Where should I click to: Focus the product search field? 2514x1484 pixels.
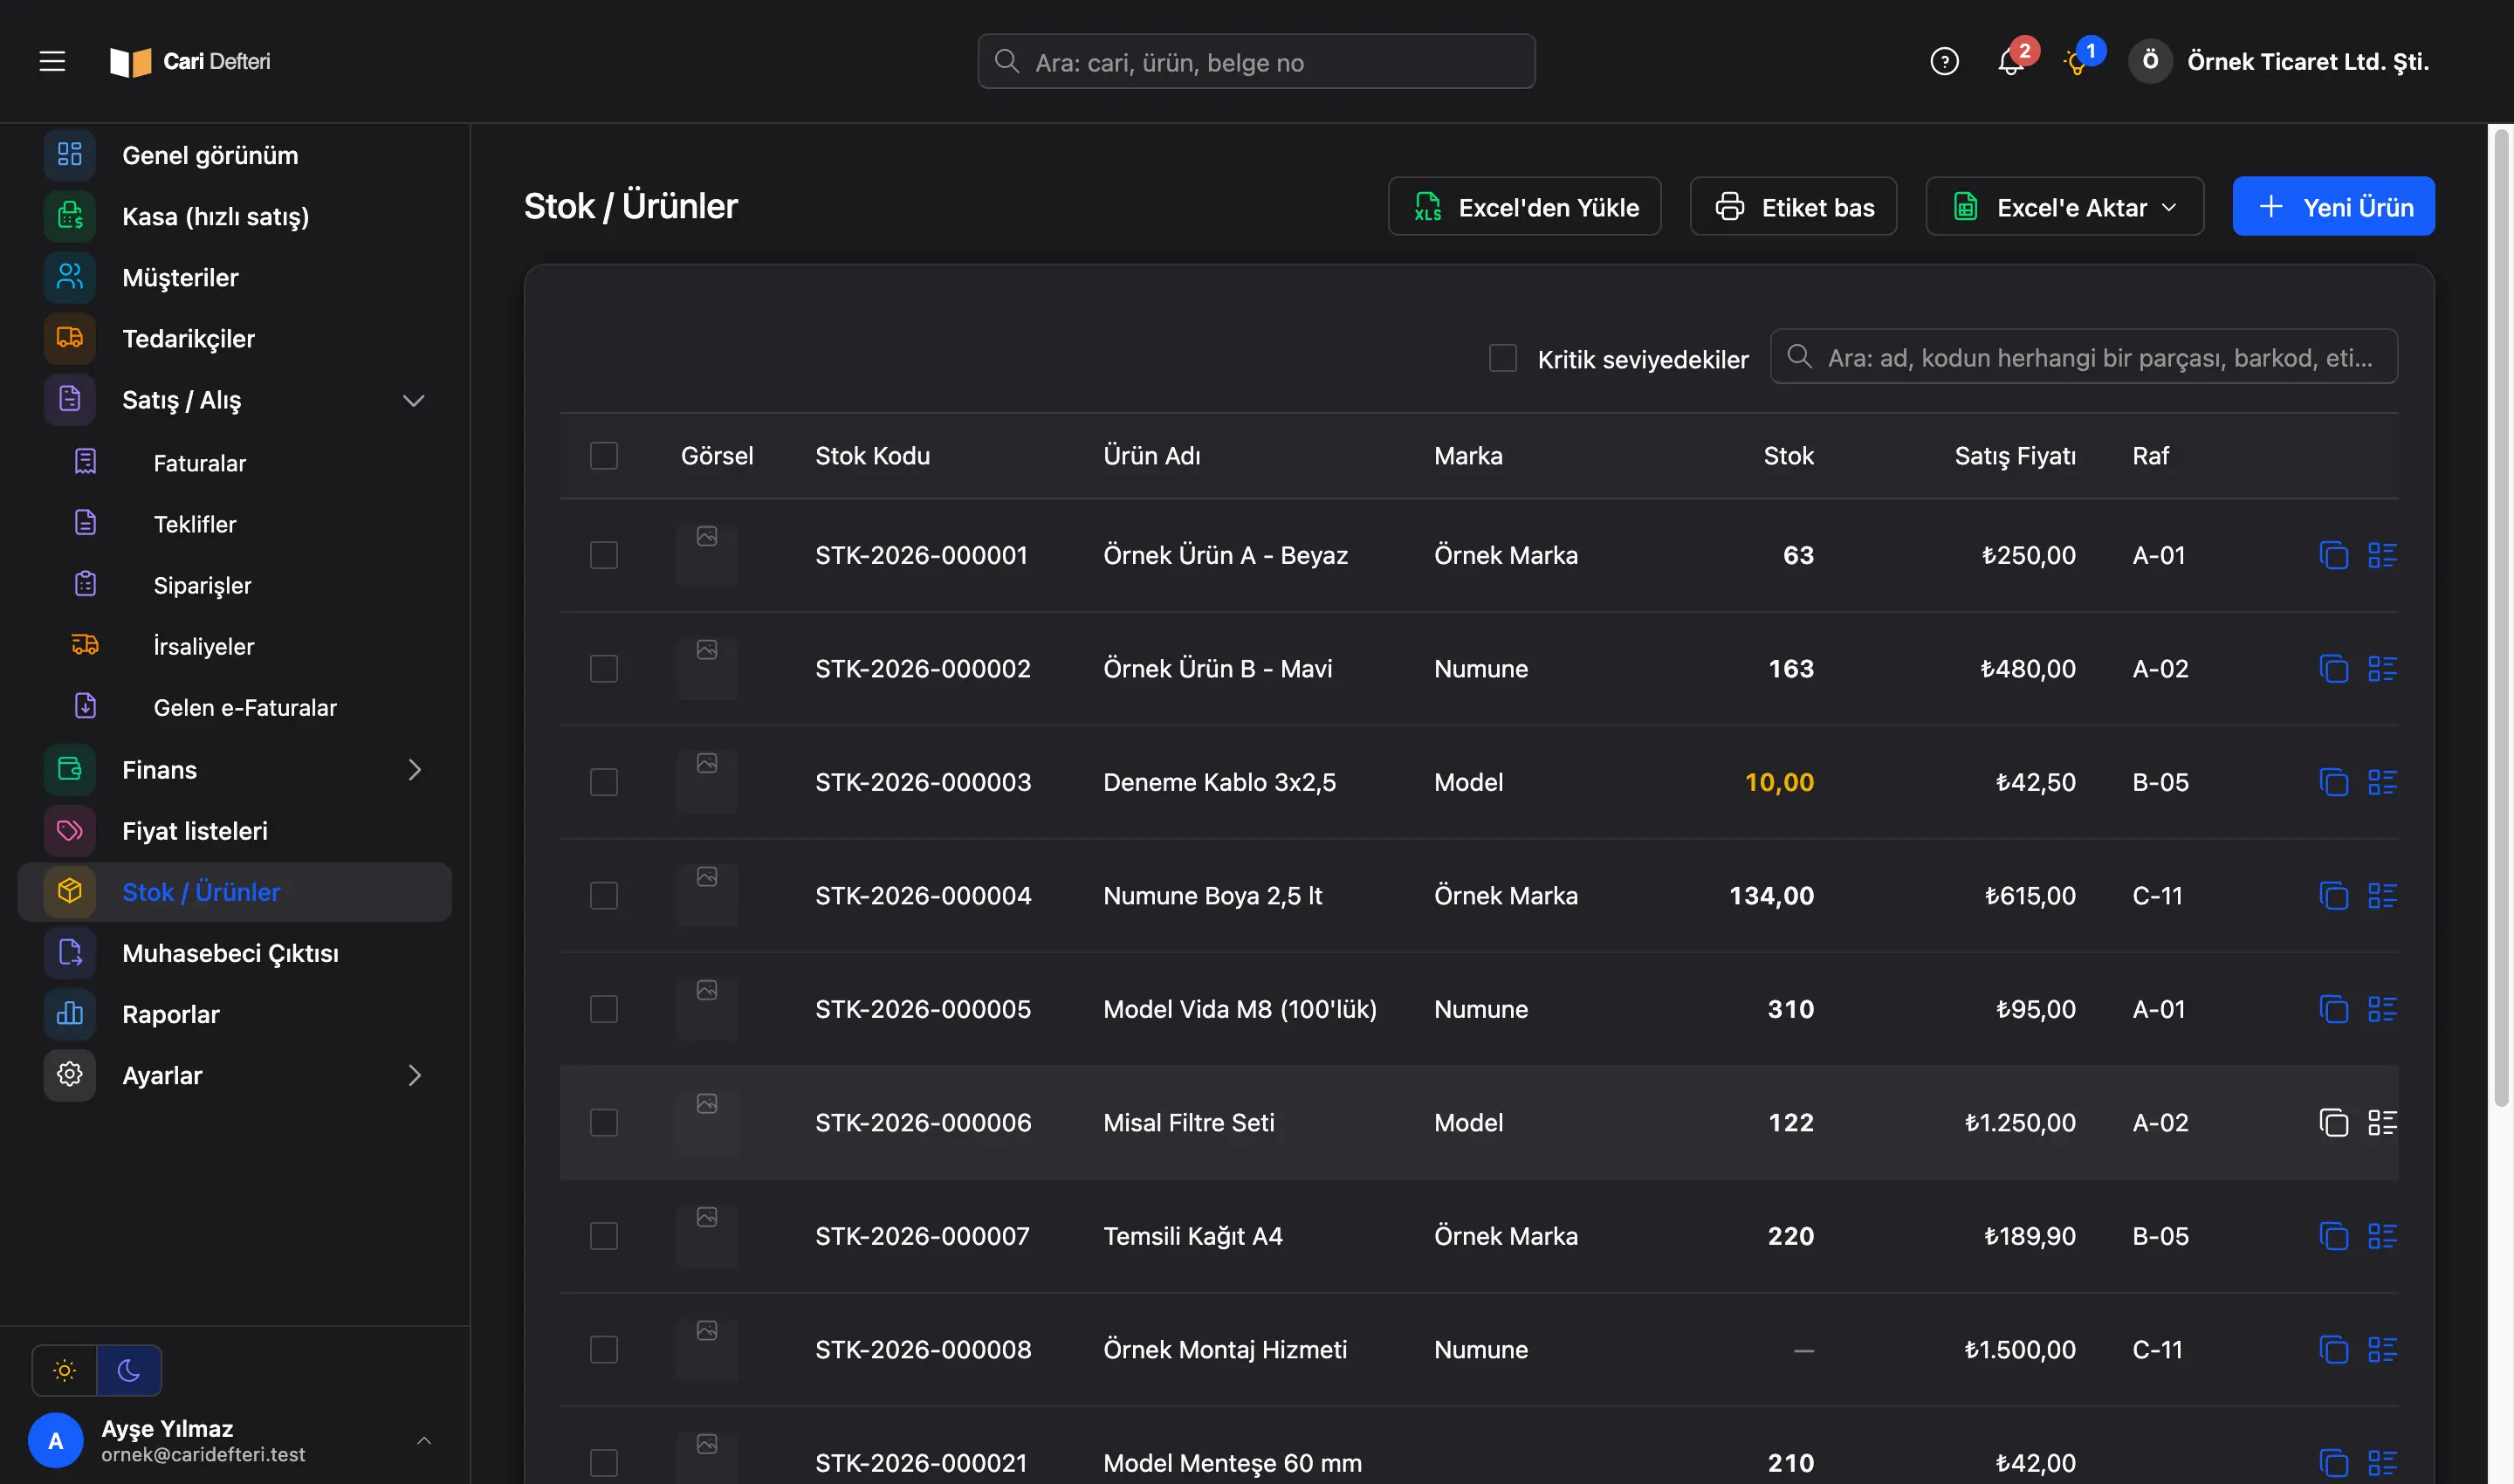coord(2084,357)
